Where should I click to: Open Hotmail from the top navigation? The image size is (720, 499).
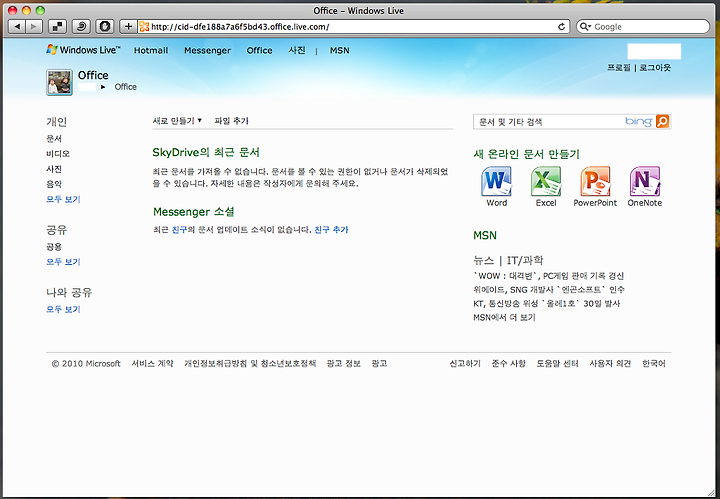click(151, 50)
